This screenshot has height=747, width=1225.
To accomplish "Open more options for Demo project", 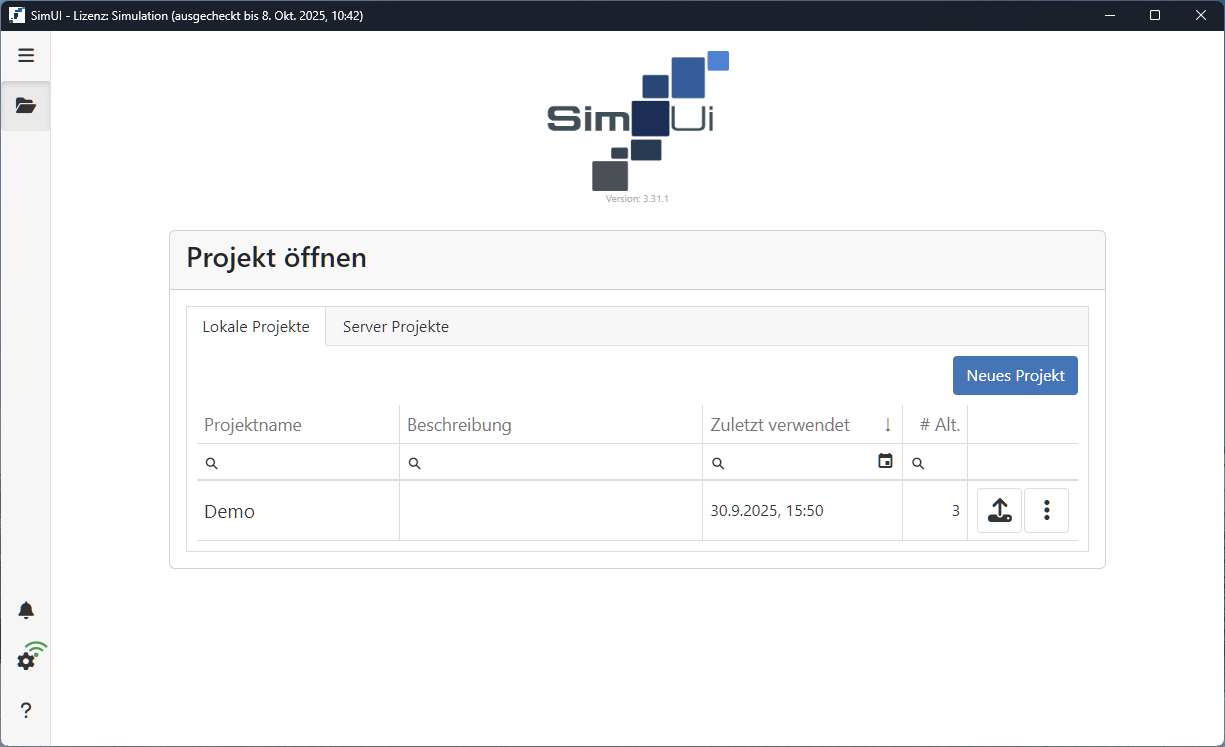I will (1046, 511).
